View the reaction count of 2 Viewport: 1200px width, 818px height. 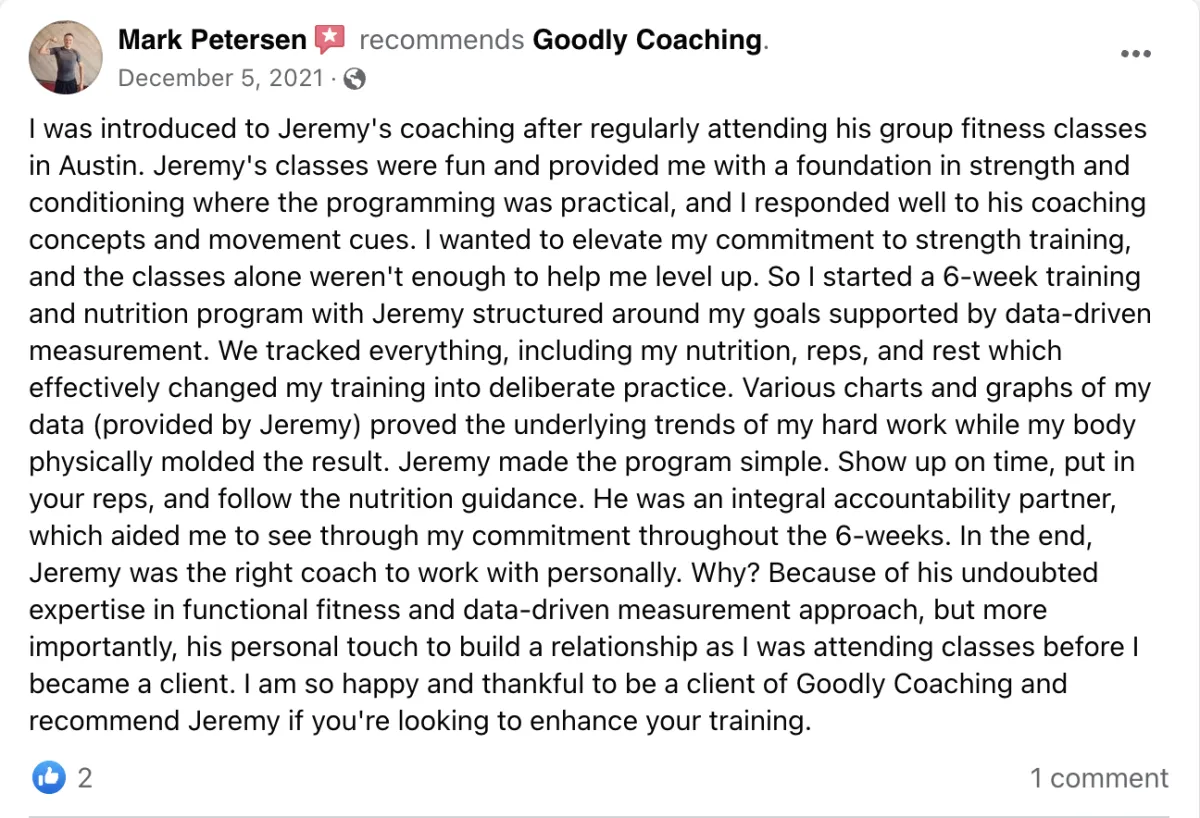pyautogui.click(x=85, y=778)
